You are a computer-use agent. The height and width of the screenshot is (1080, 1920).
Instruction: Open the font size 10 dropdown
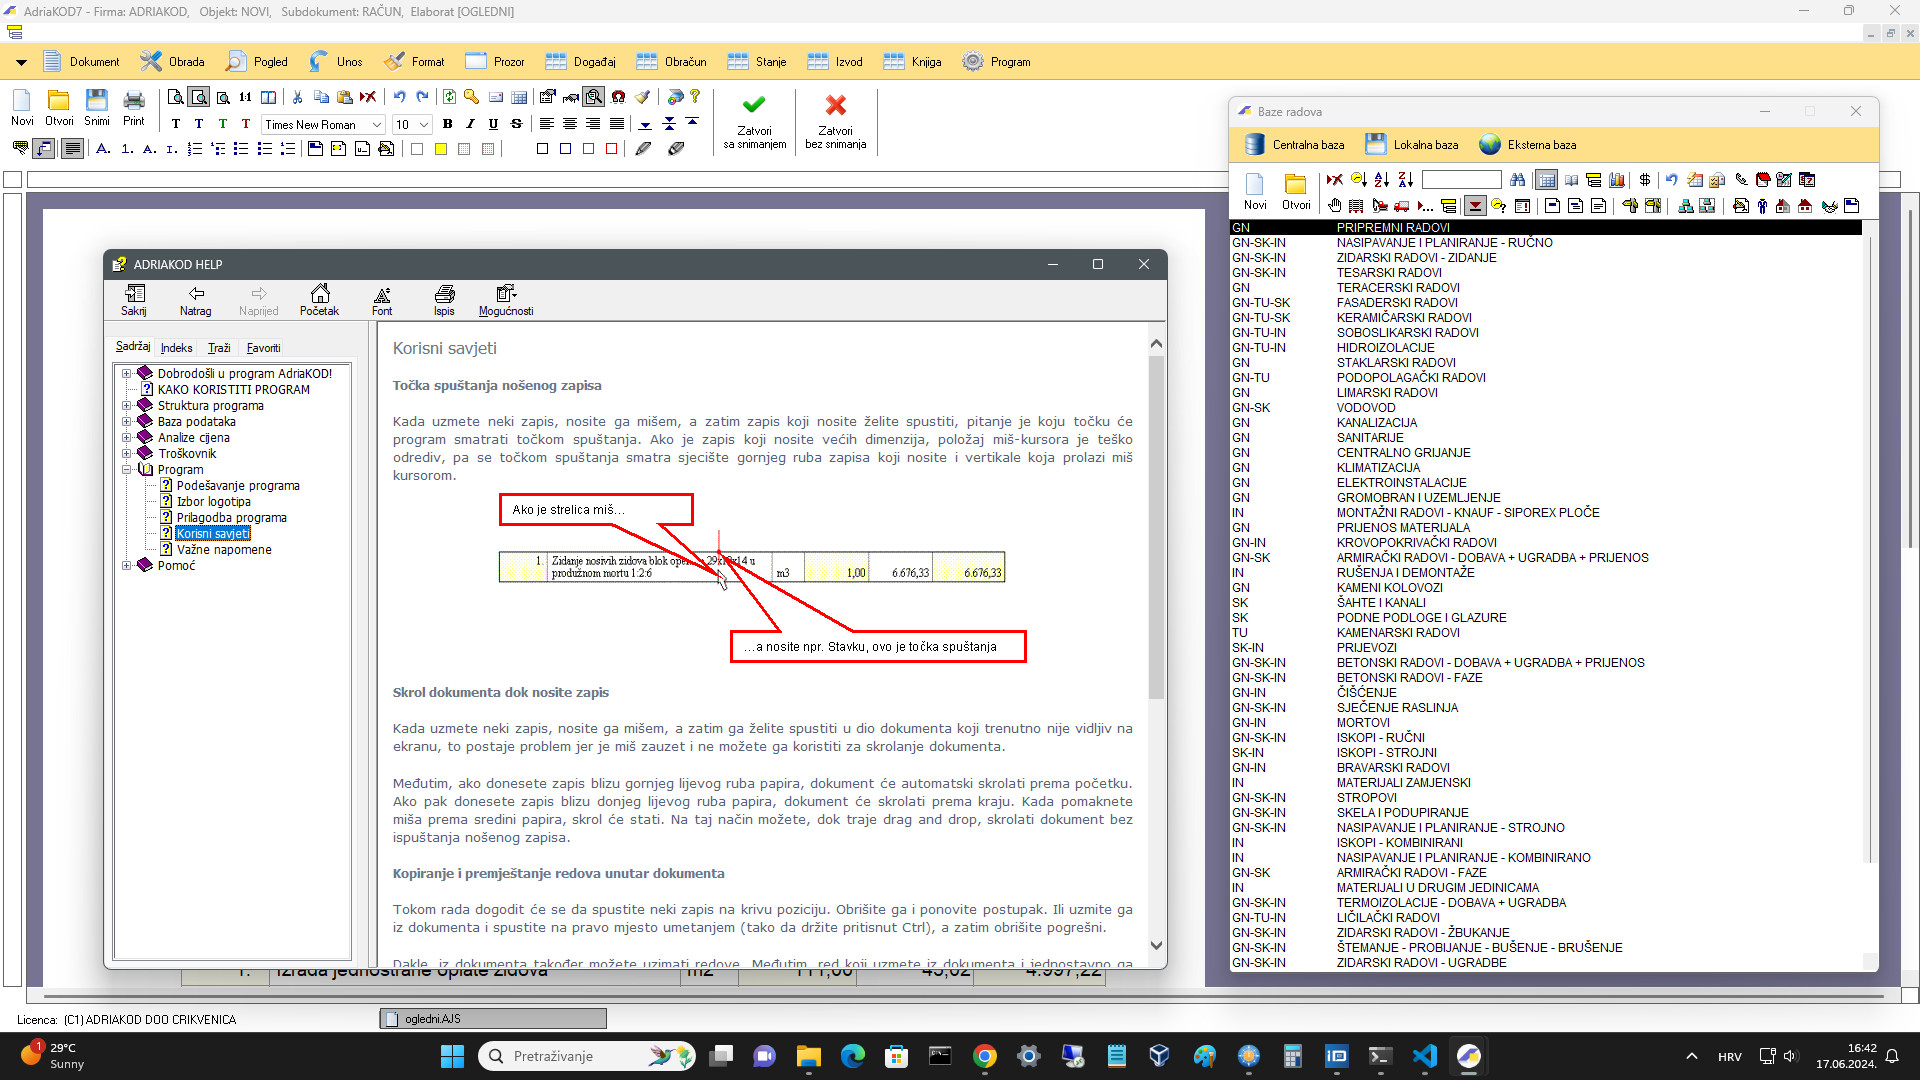pyautogui.click(x=424, y=125)
